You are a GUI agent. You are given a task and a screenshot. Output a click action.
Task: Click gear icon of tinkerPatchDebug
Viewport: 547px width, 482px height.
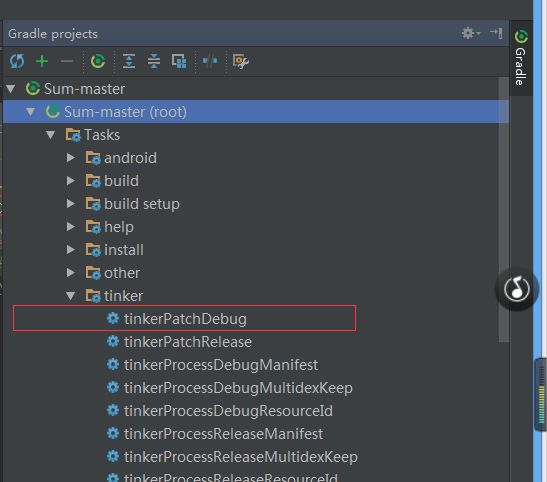113,318
